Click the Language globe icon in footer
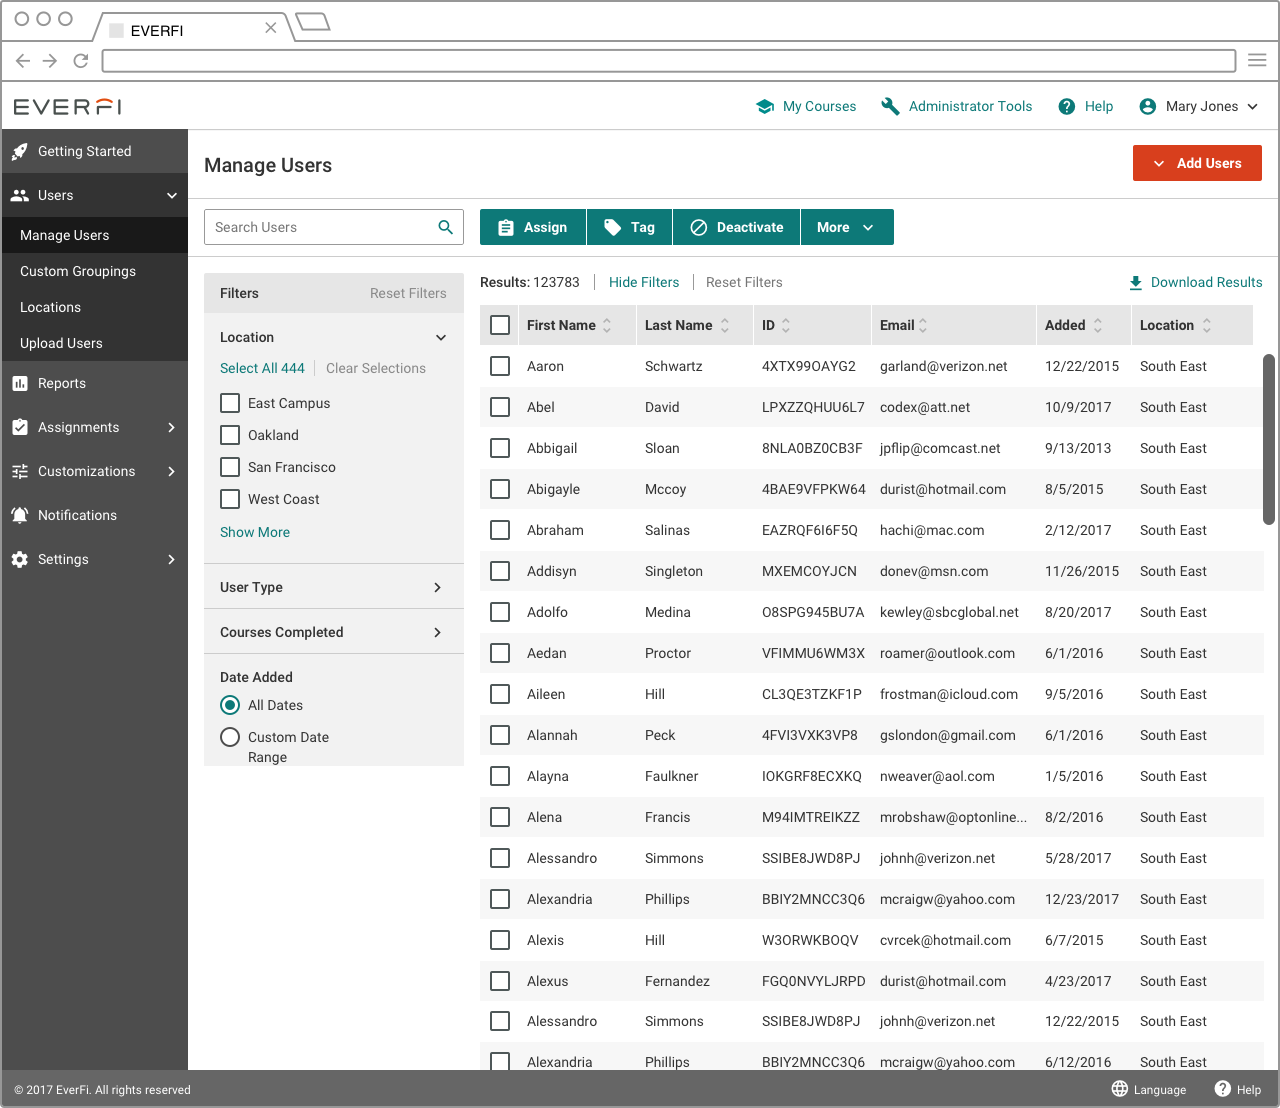The image size is (1280, 1108). click(x=1120, y=1089)
